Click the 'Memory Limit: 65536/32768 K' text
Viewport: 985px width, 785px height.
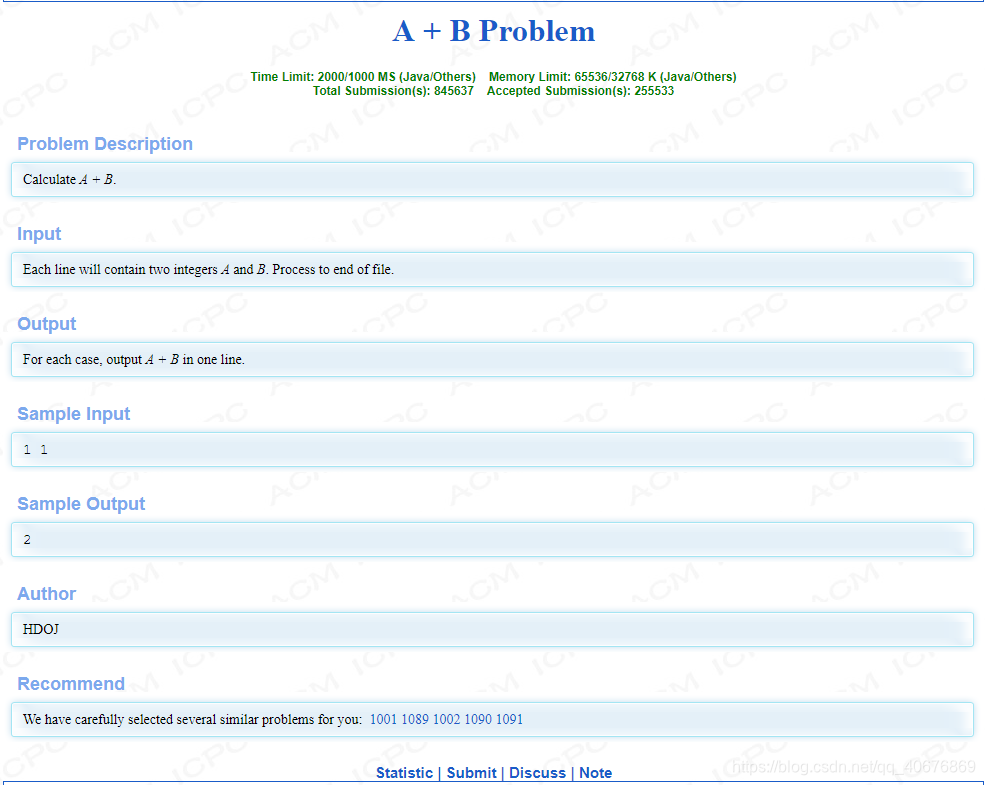click(612, 77)
